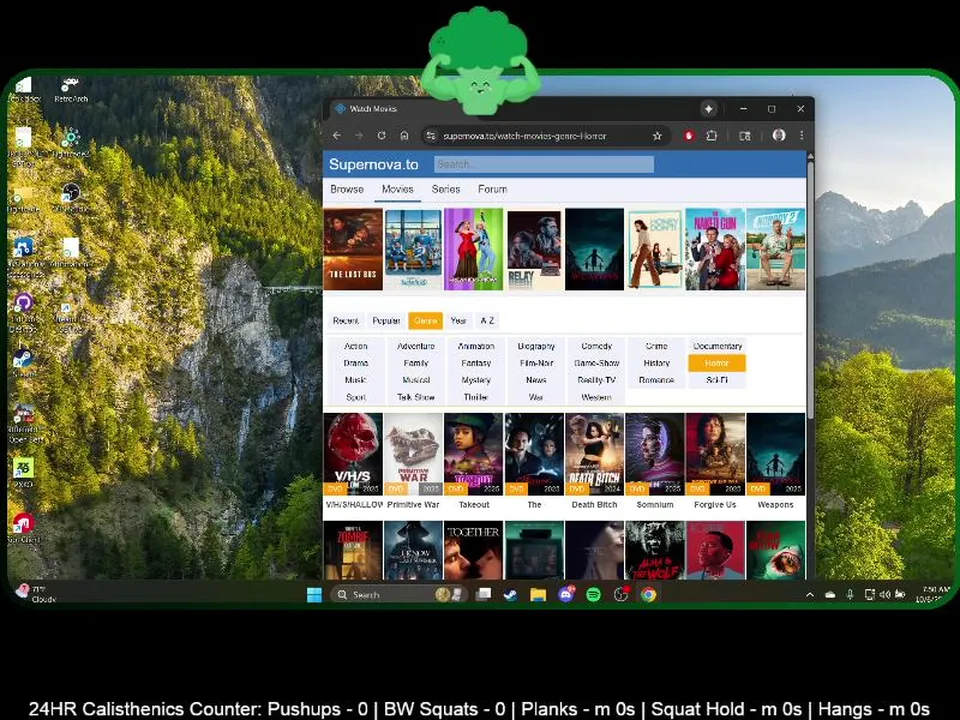Choose the Romance genre

(656, 380)
